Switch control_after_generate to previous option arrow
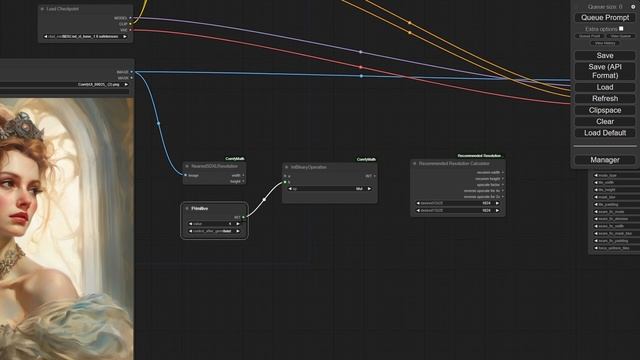Screen dimensions: 640x360 point(191,231)
